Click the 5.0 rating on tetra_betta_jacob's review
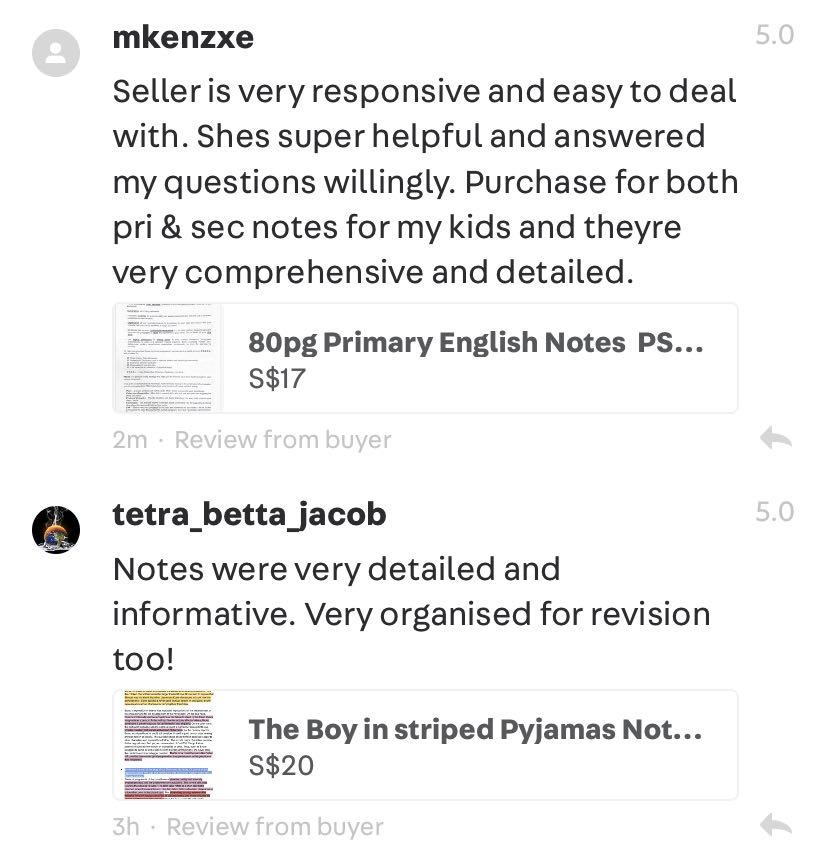The image size is (828, 856). tap(774, 512)
